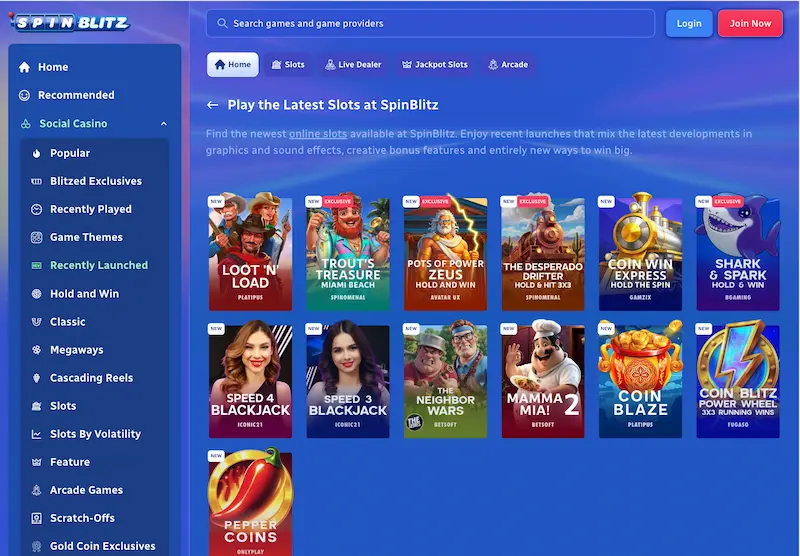The width and height of the screenshot is (800, 556).
Task: Click the Cascading Reels icon
Action: tap(36, 378)
